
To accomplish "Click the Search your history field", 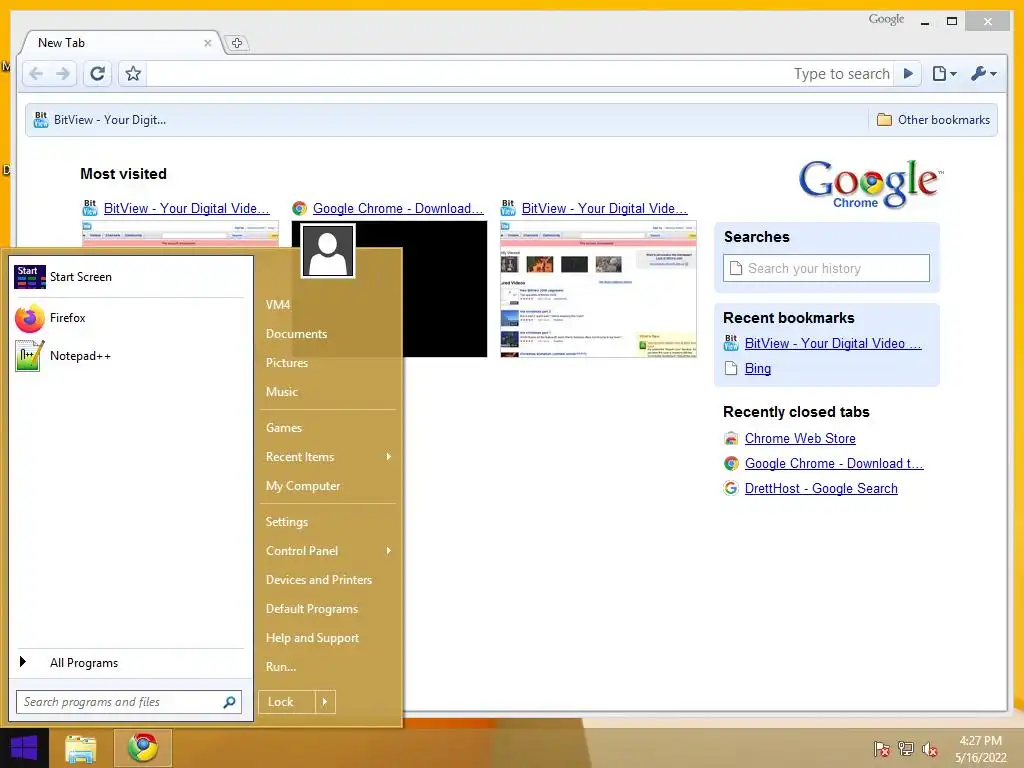I will pyautogui.click(x=826, y=268).
